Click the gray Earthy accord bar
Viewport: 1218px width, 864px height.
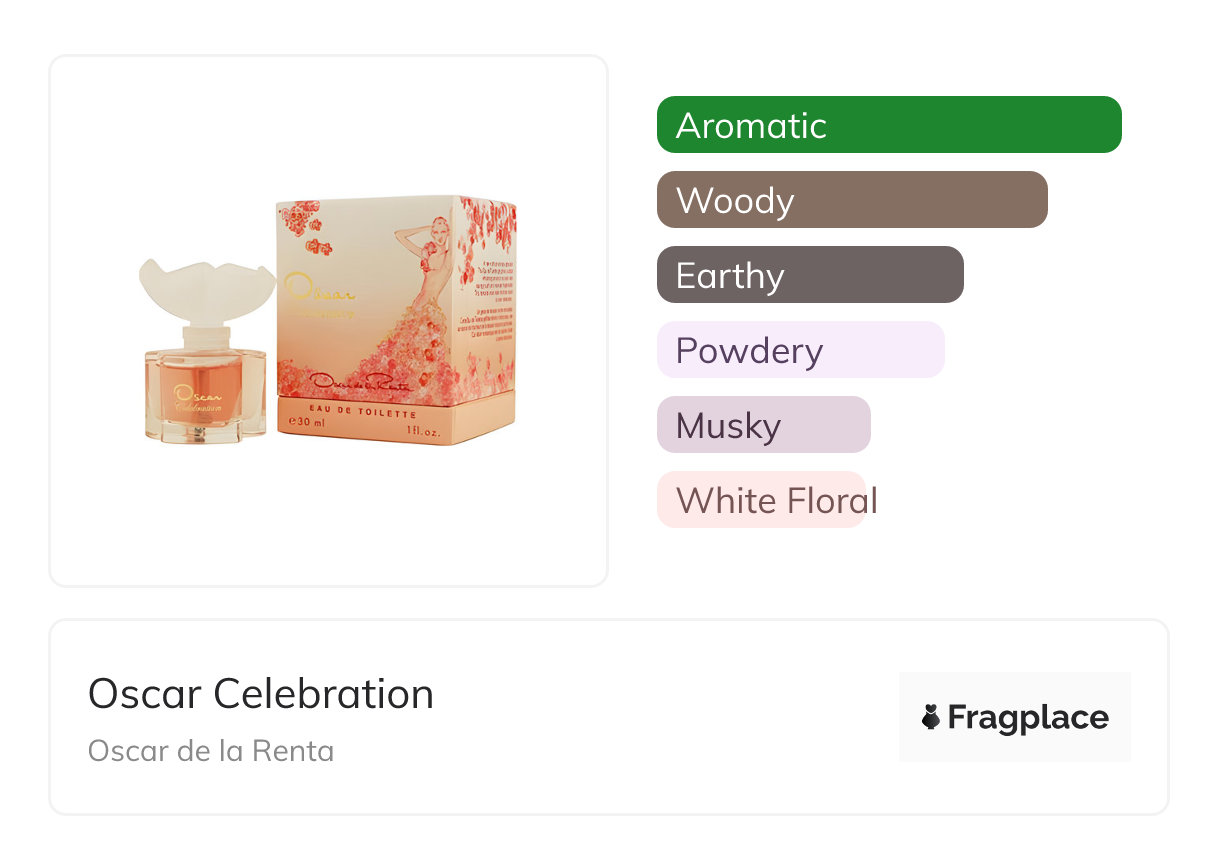click(809, 275)
